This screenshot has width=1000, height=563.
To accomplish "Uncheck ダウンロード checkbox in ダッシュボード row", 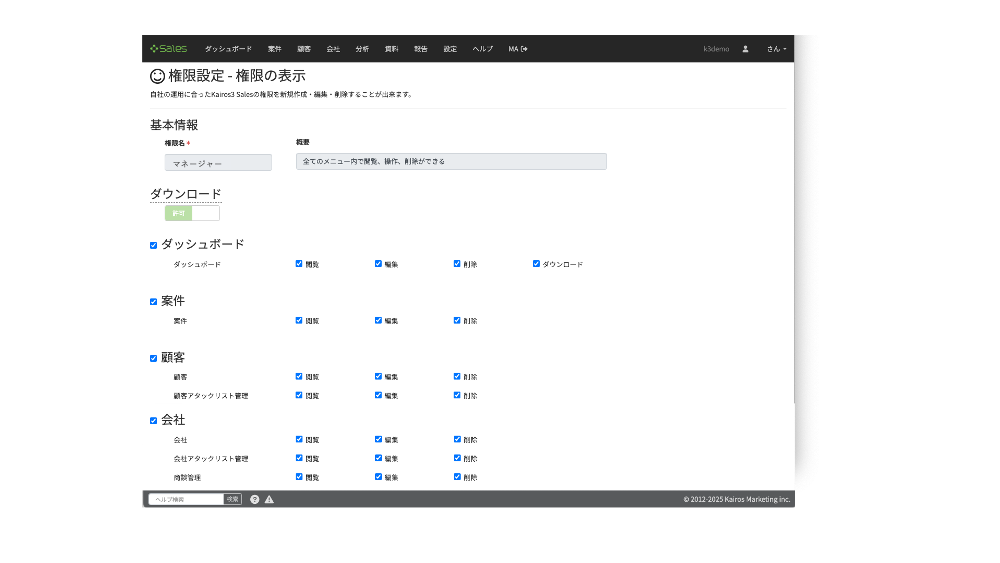I will pos(536,264).
